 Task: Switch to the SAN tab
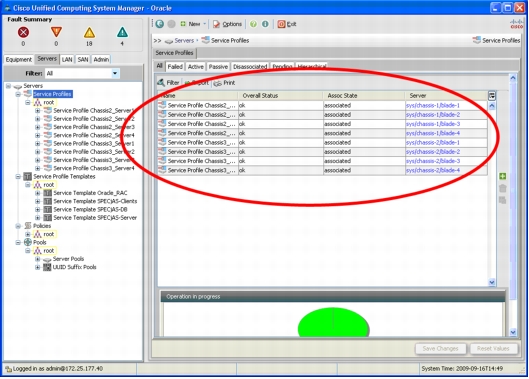[x=83, y=59]
